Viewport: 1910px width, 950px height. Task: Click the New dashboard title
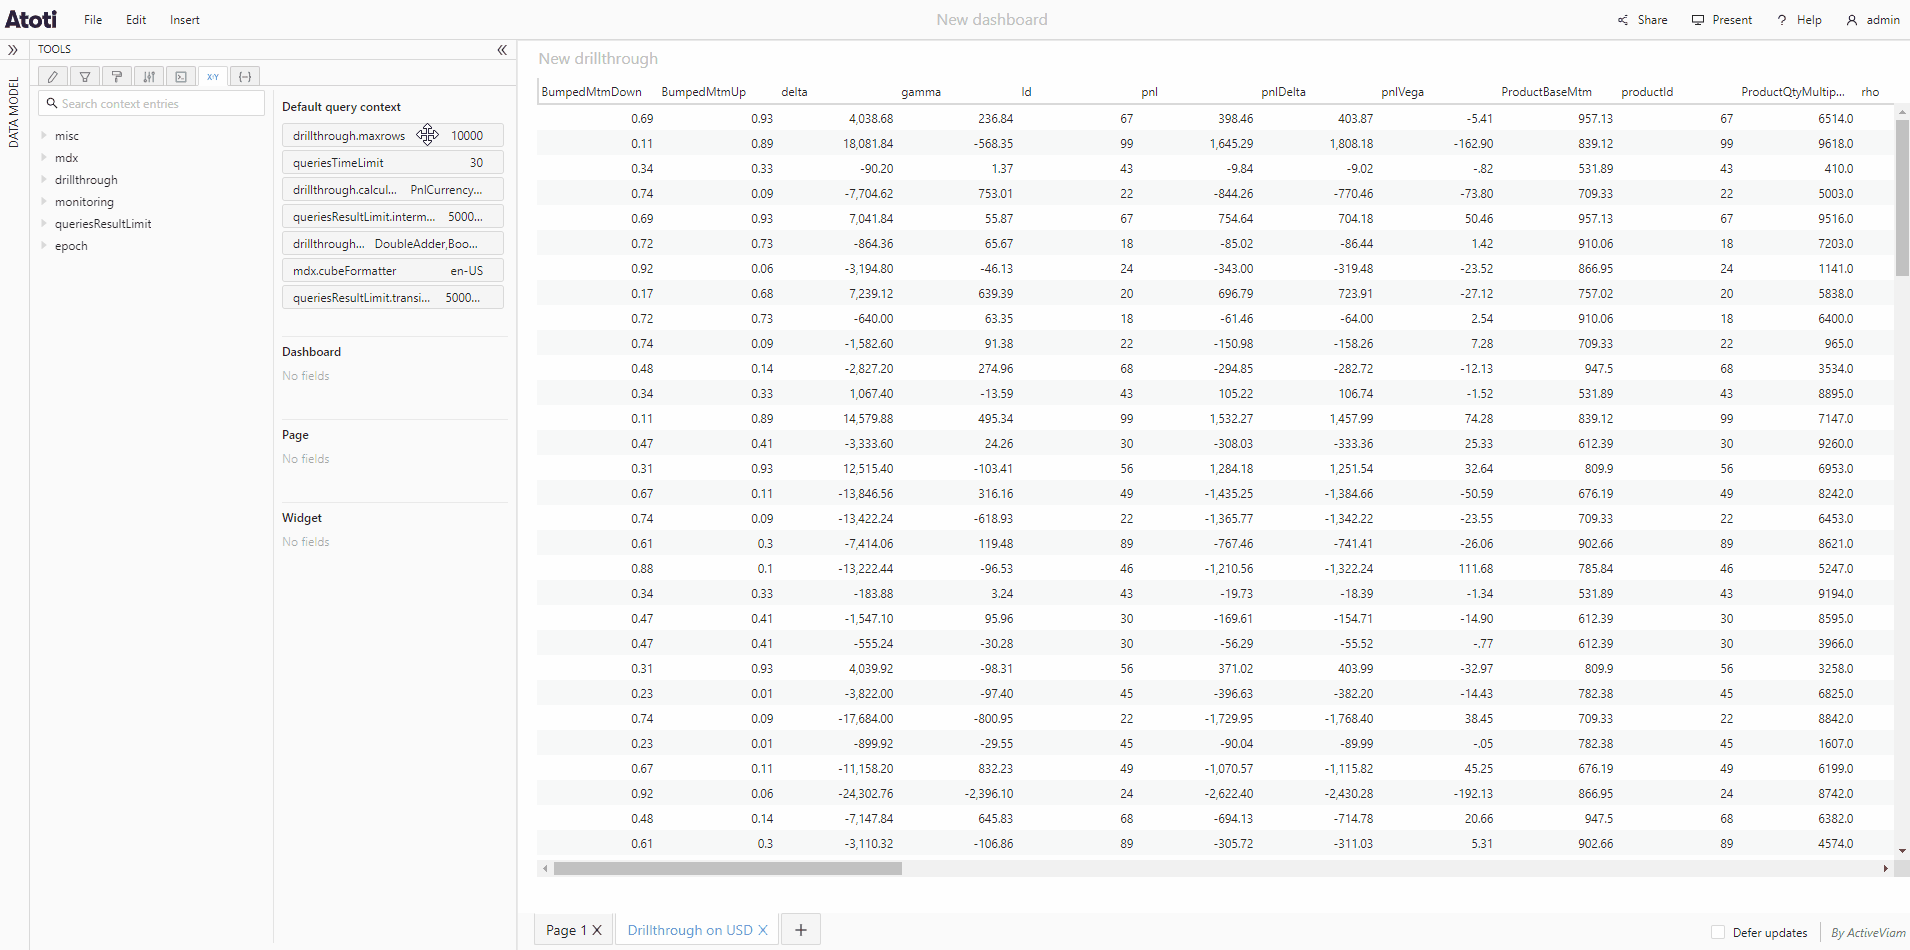point(992,20)
